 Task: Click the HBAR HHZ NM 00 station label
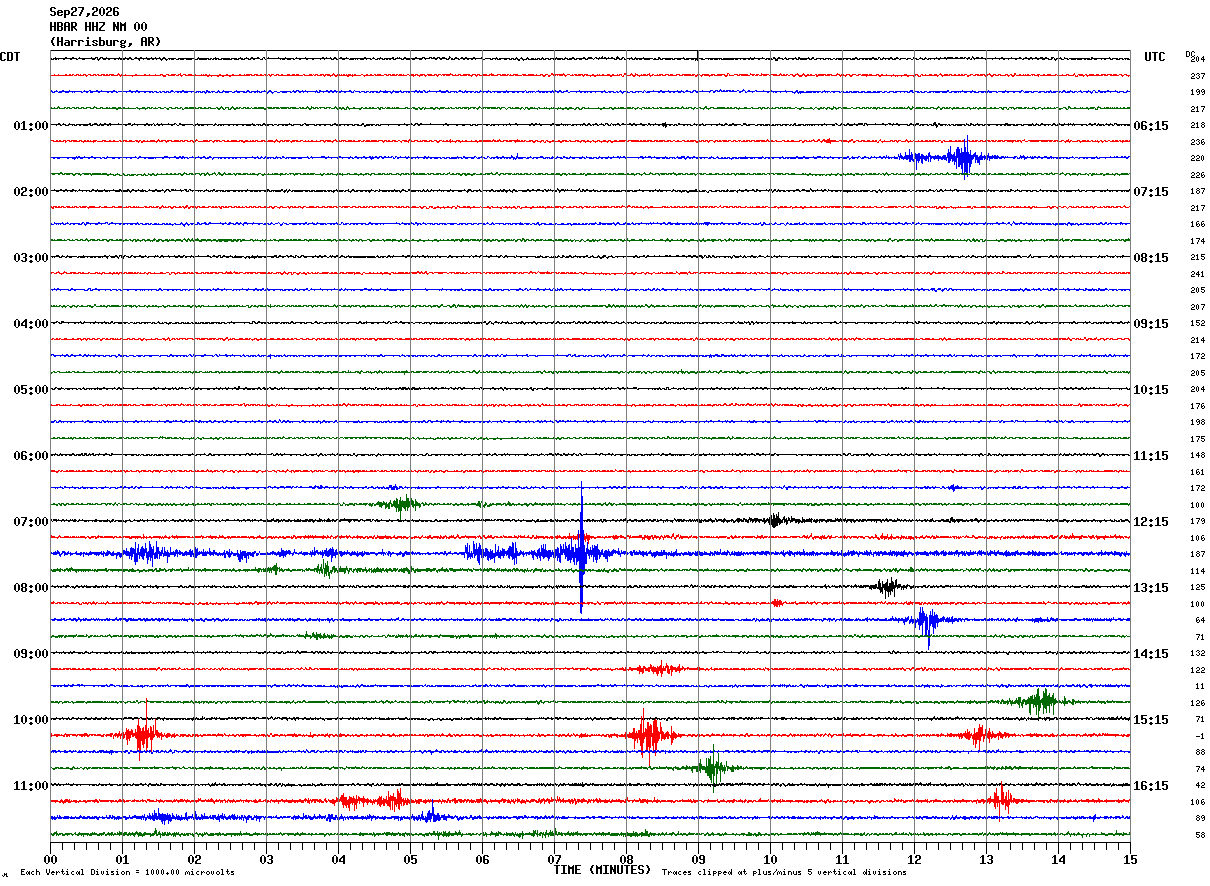[x=98, y=27]
